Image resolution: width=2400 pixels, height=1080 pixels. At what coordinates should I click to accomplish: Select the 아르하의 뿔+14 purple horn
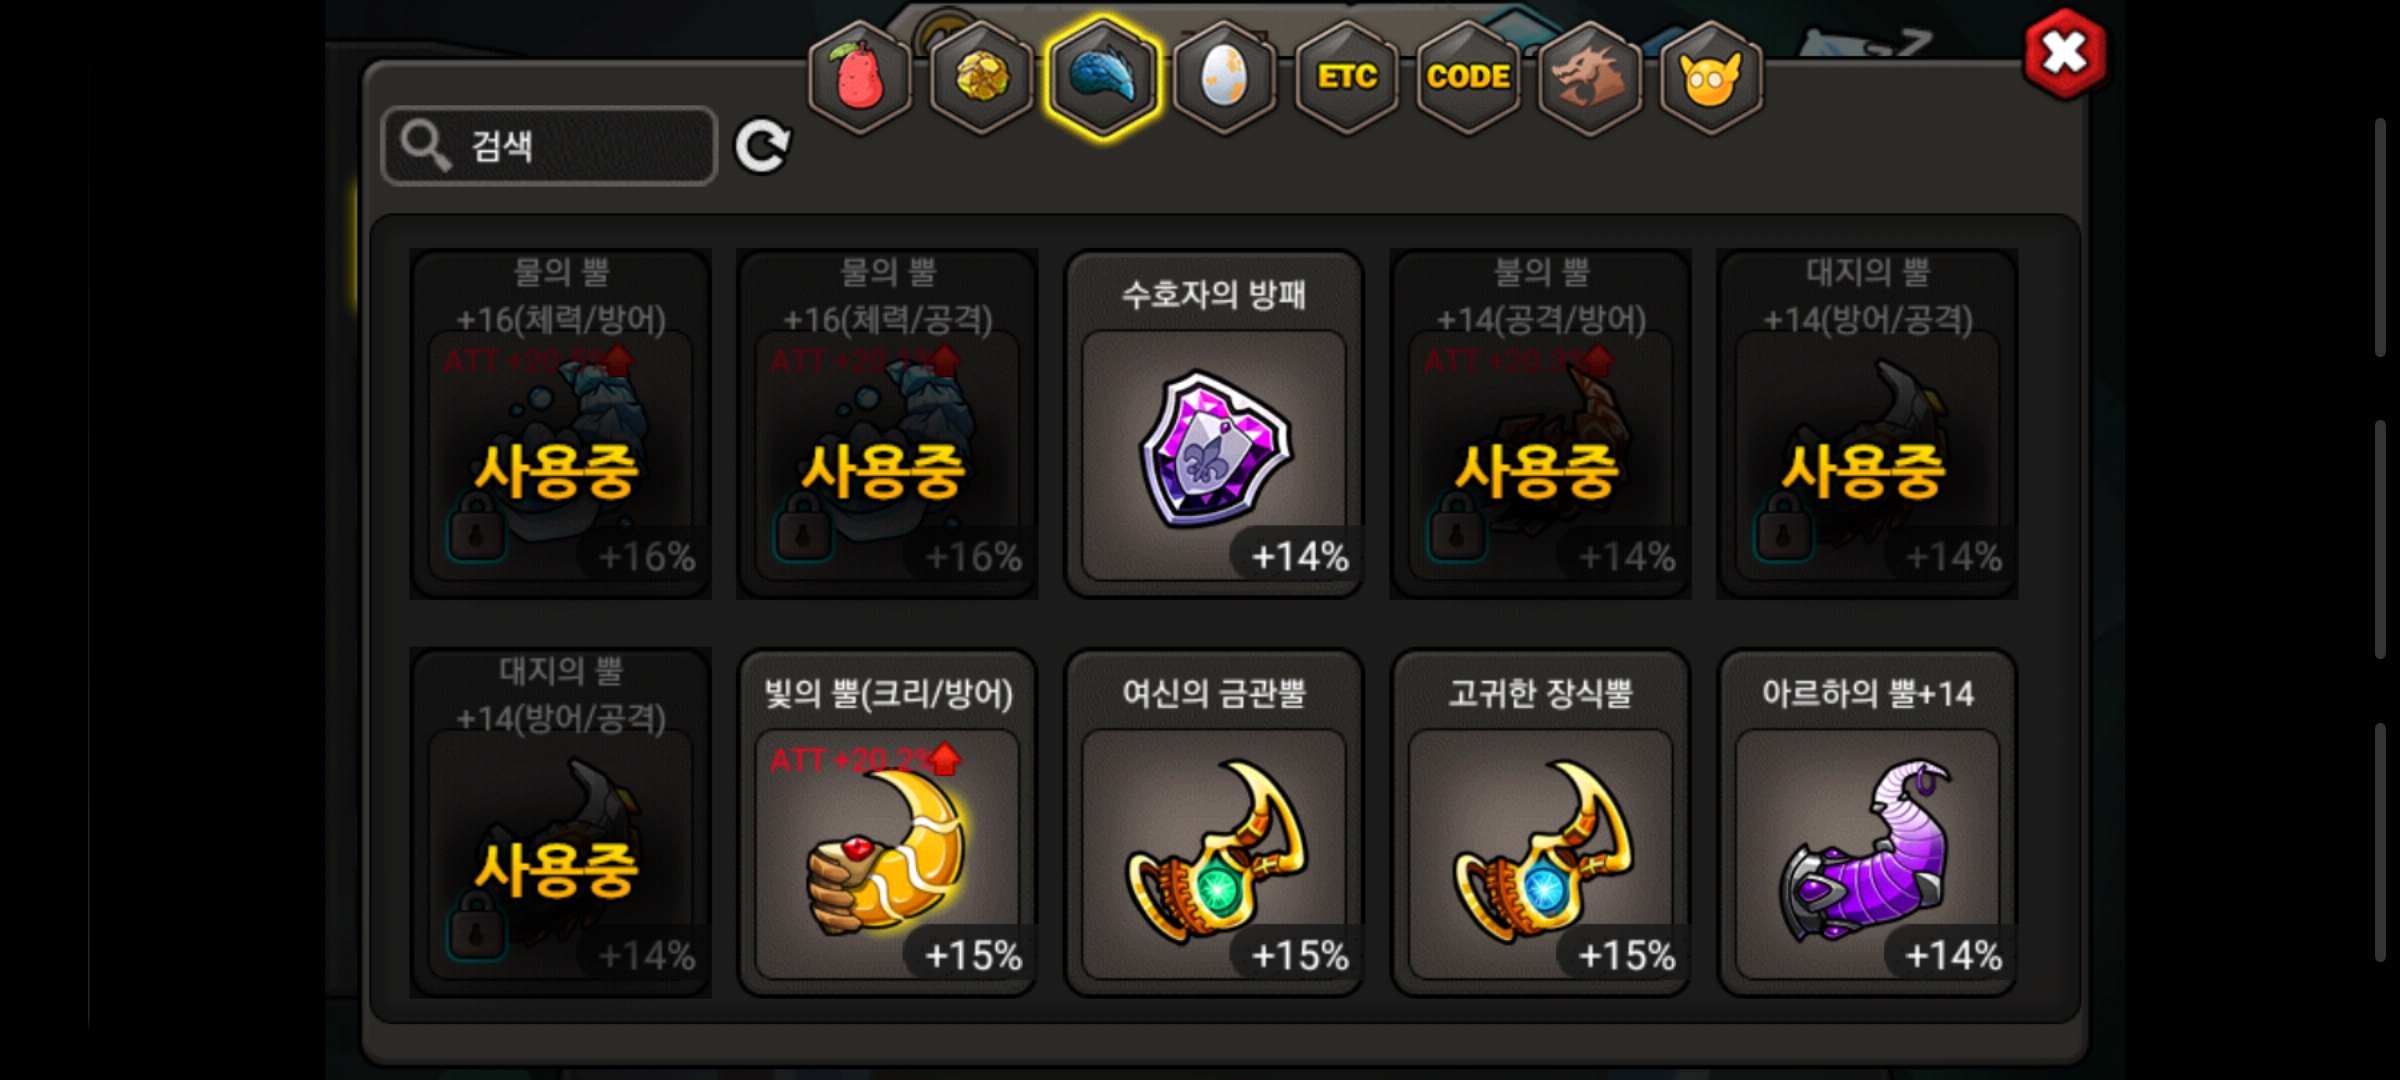(1867, 823)
